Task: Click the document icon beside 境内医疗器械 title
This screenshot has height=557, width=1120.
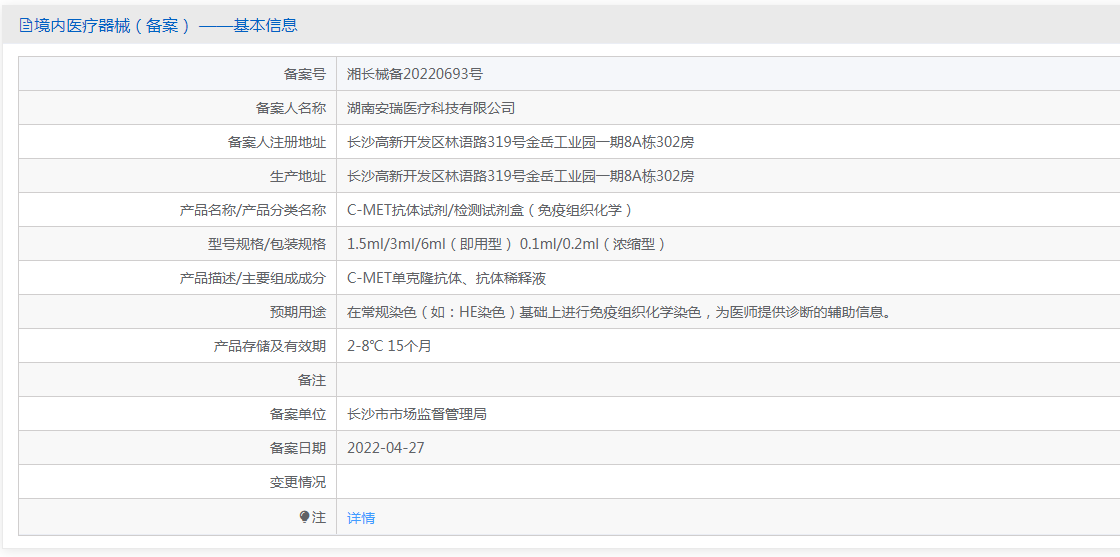Action: (x=26, y=26)
